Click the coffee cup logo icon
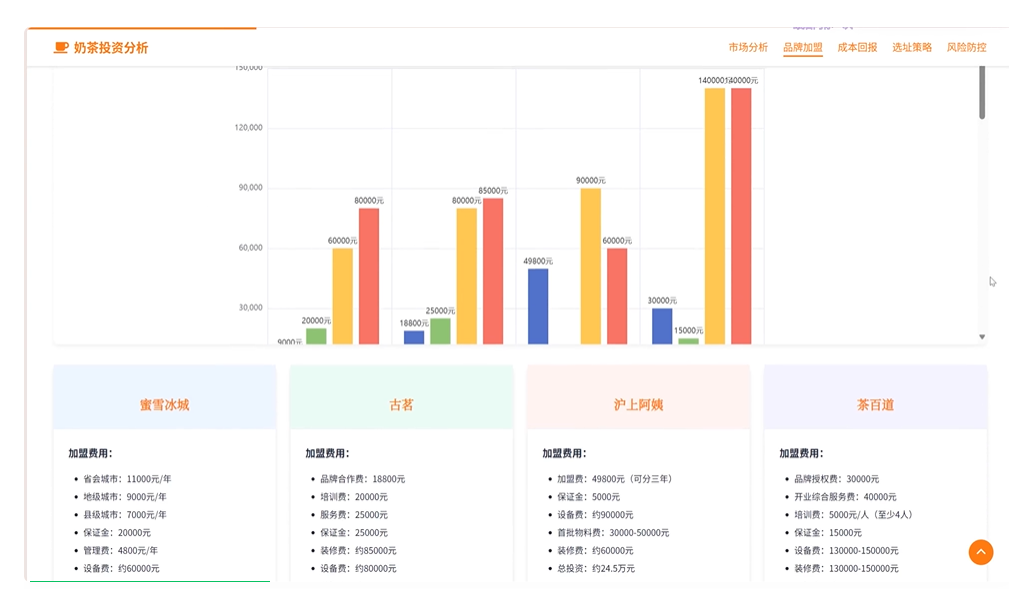 click(x=60, y=48)
